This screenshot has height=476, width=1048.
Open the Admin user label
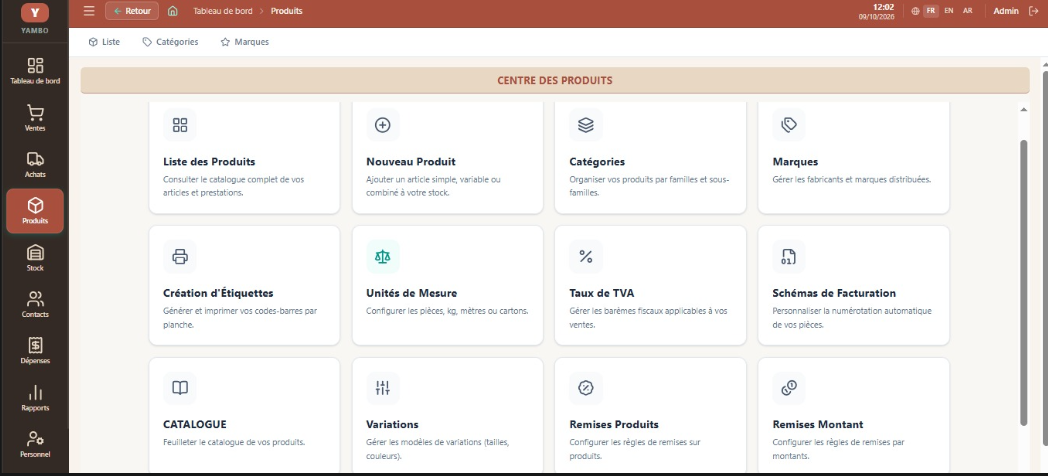click(1006, 11)
